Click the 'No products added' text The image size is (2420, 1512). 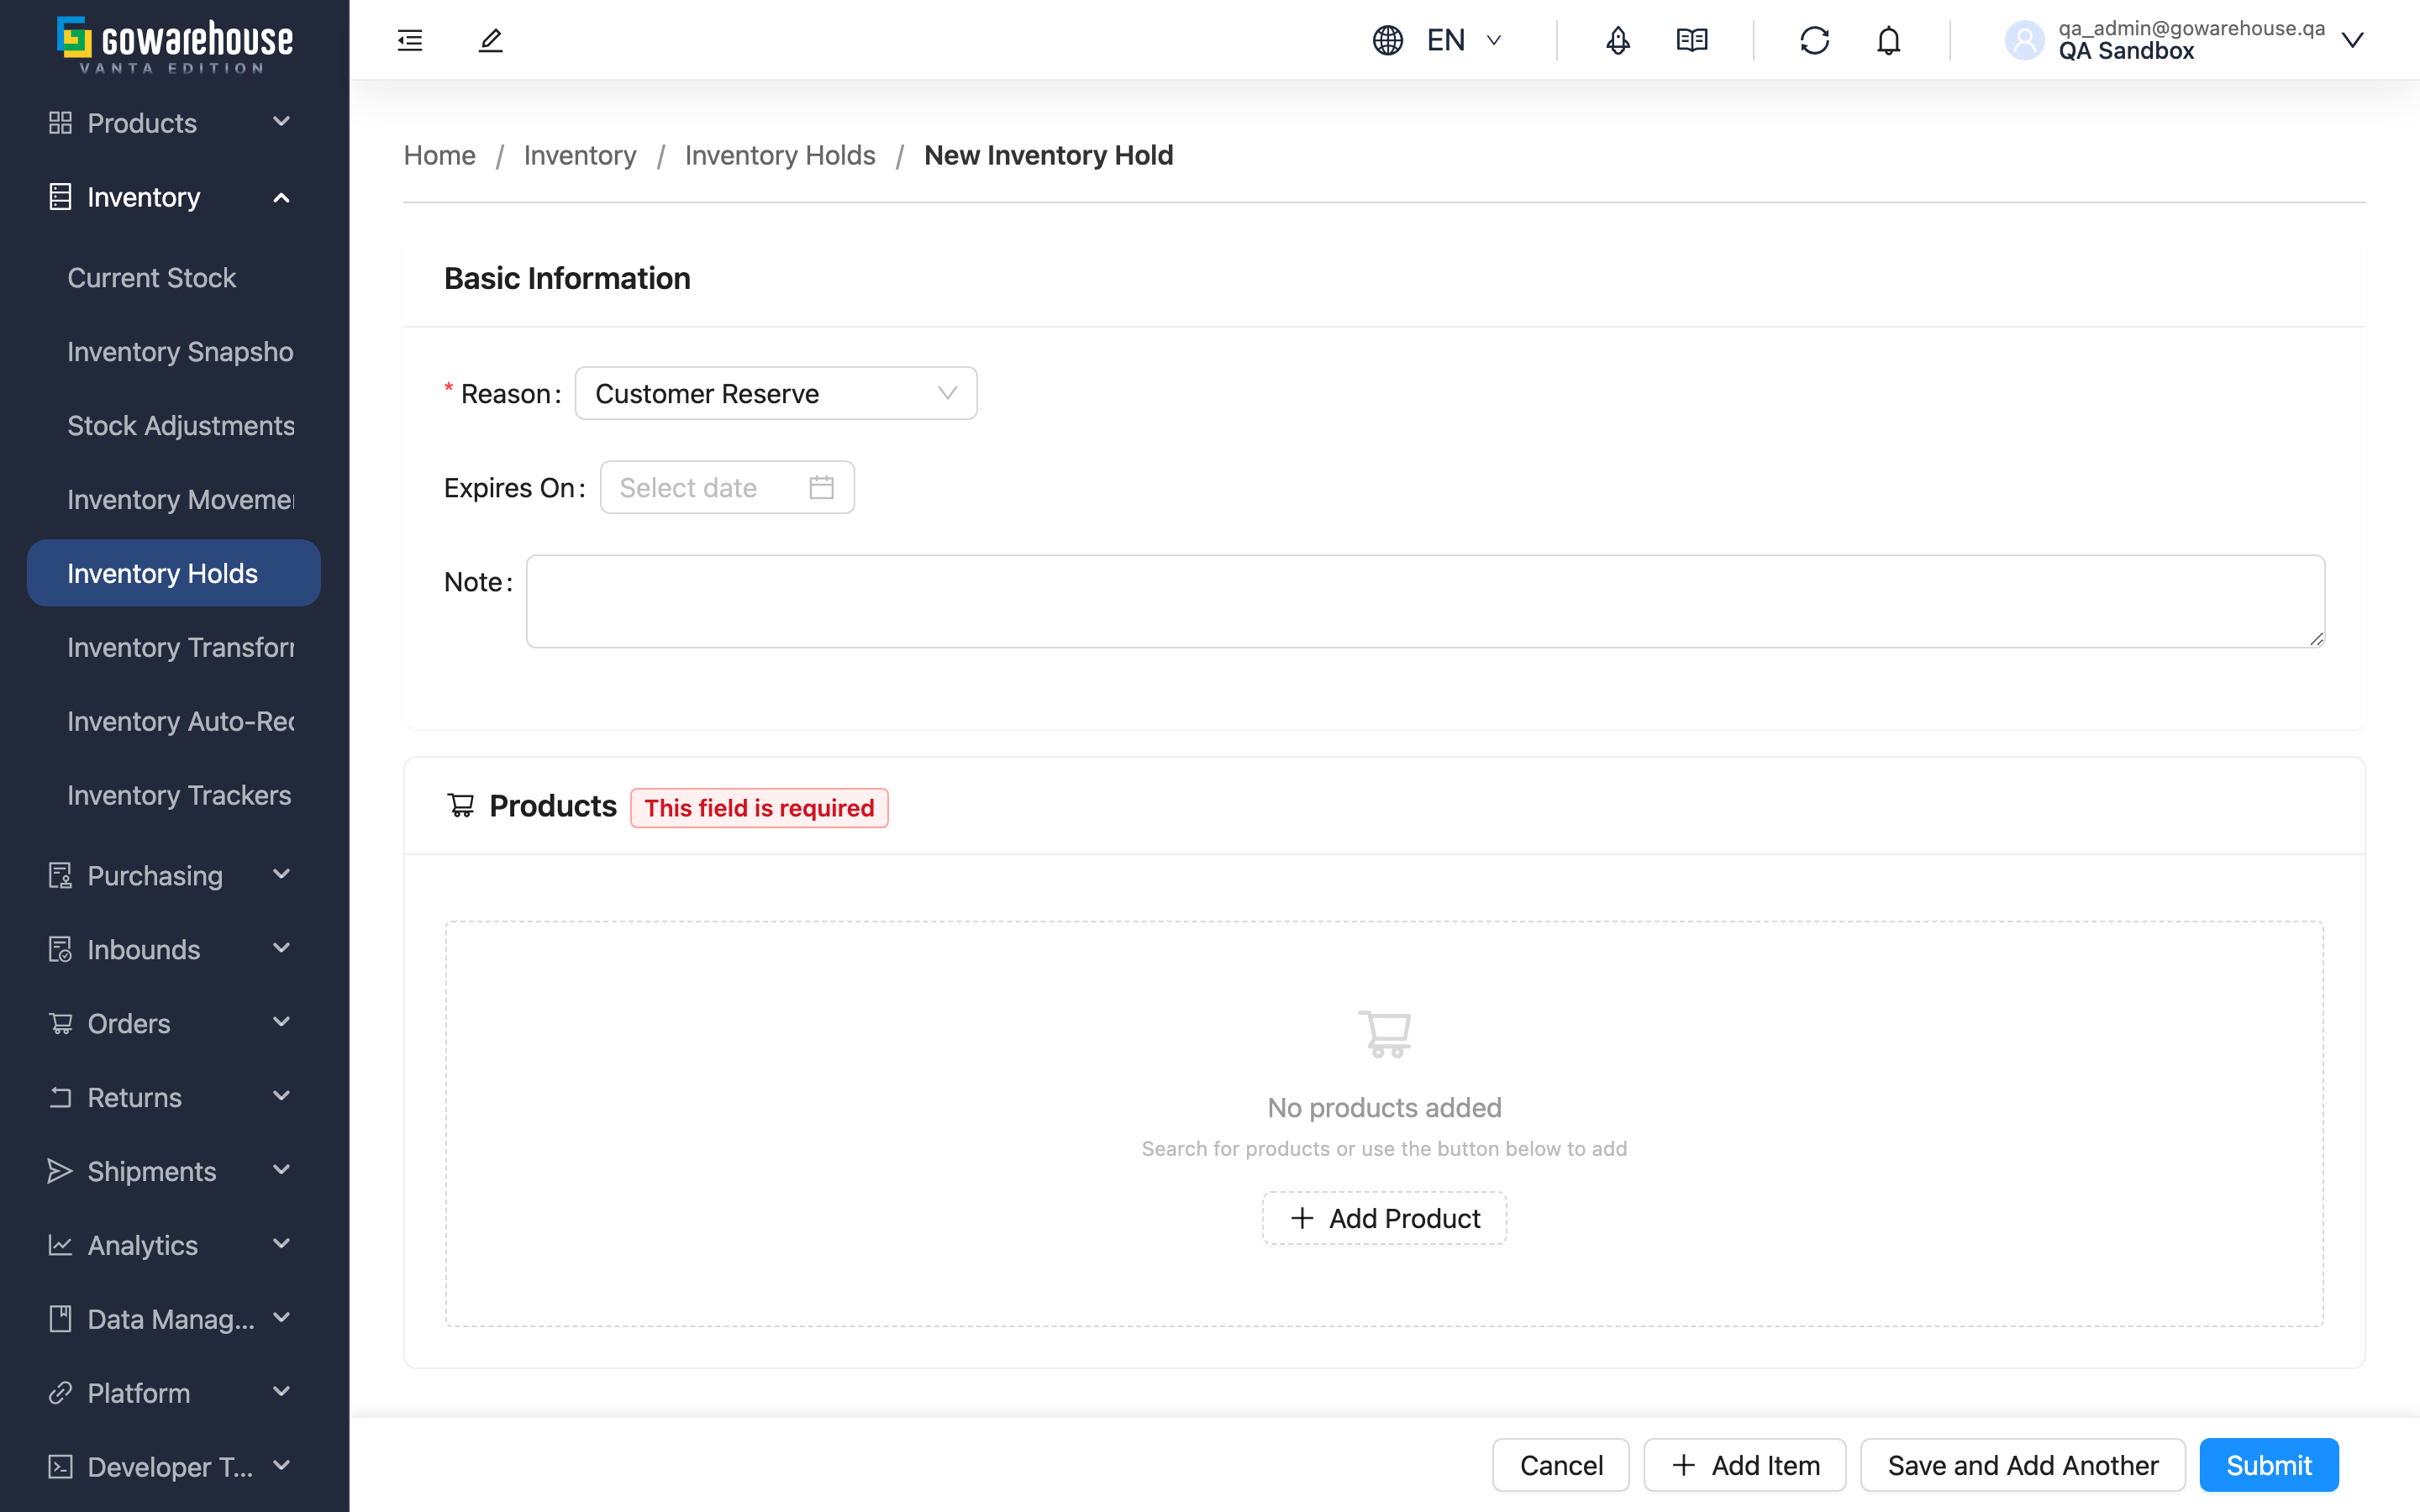click(1384, 1107)
